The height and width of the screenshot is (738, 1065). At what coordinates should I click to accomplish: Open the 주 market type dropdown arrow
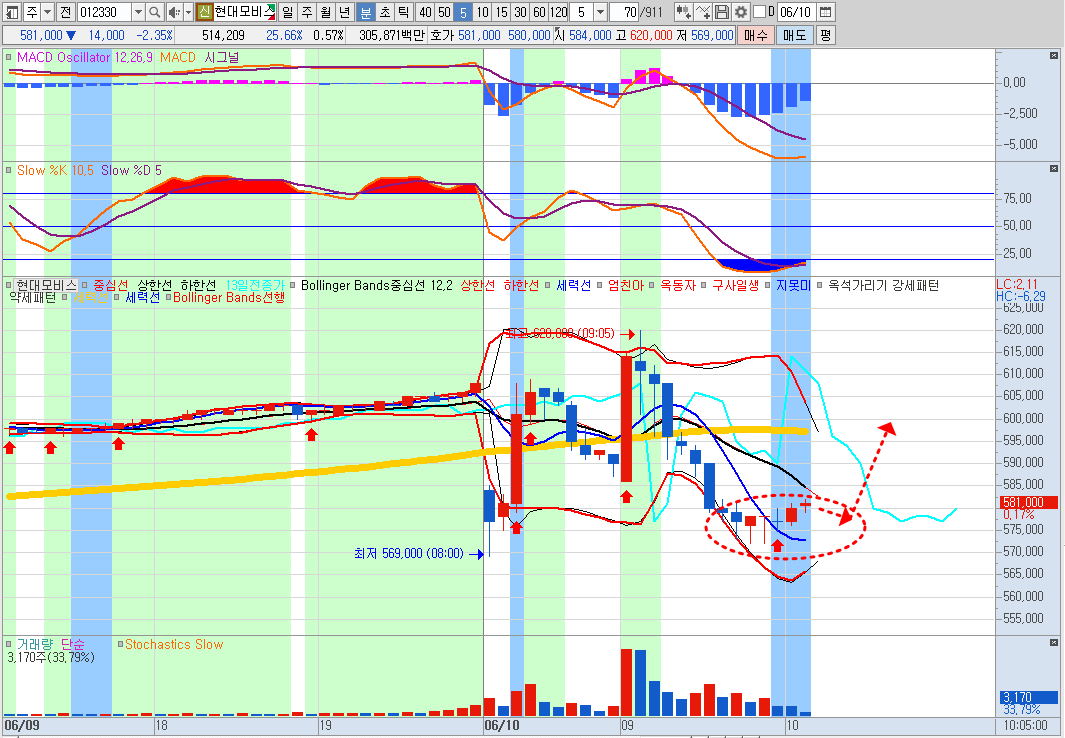(47, 12)
